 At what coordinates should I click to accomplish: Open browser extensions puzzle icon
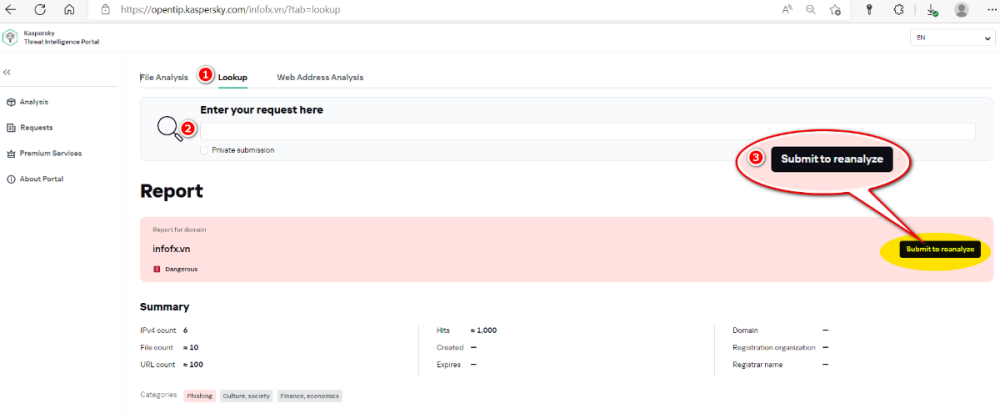click(x=899, y=10)
